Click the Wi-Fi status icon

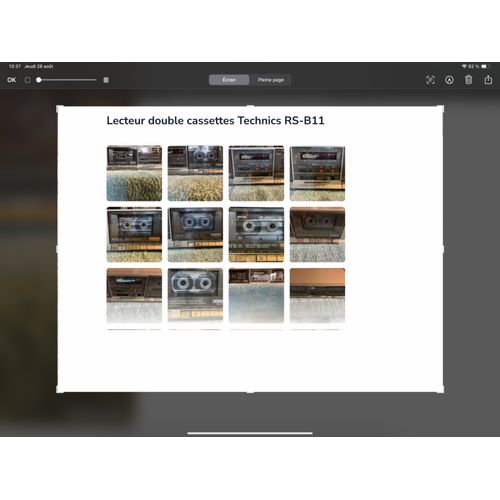click(464, 66)
